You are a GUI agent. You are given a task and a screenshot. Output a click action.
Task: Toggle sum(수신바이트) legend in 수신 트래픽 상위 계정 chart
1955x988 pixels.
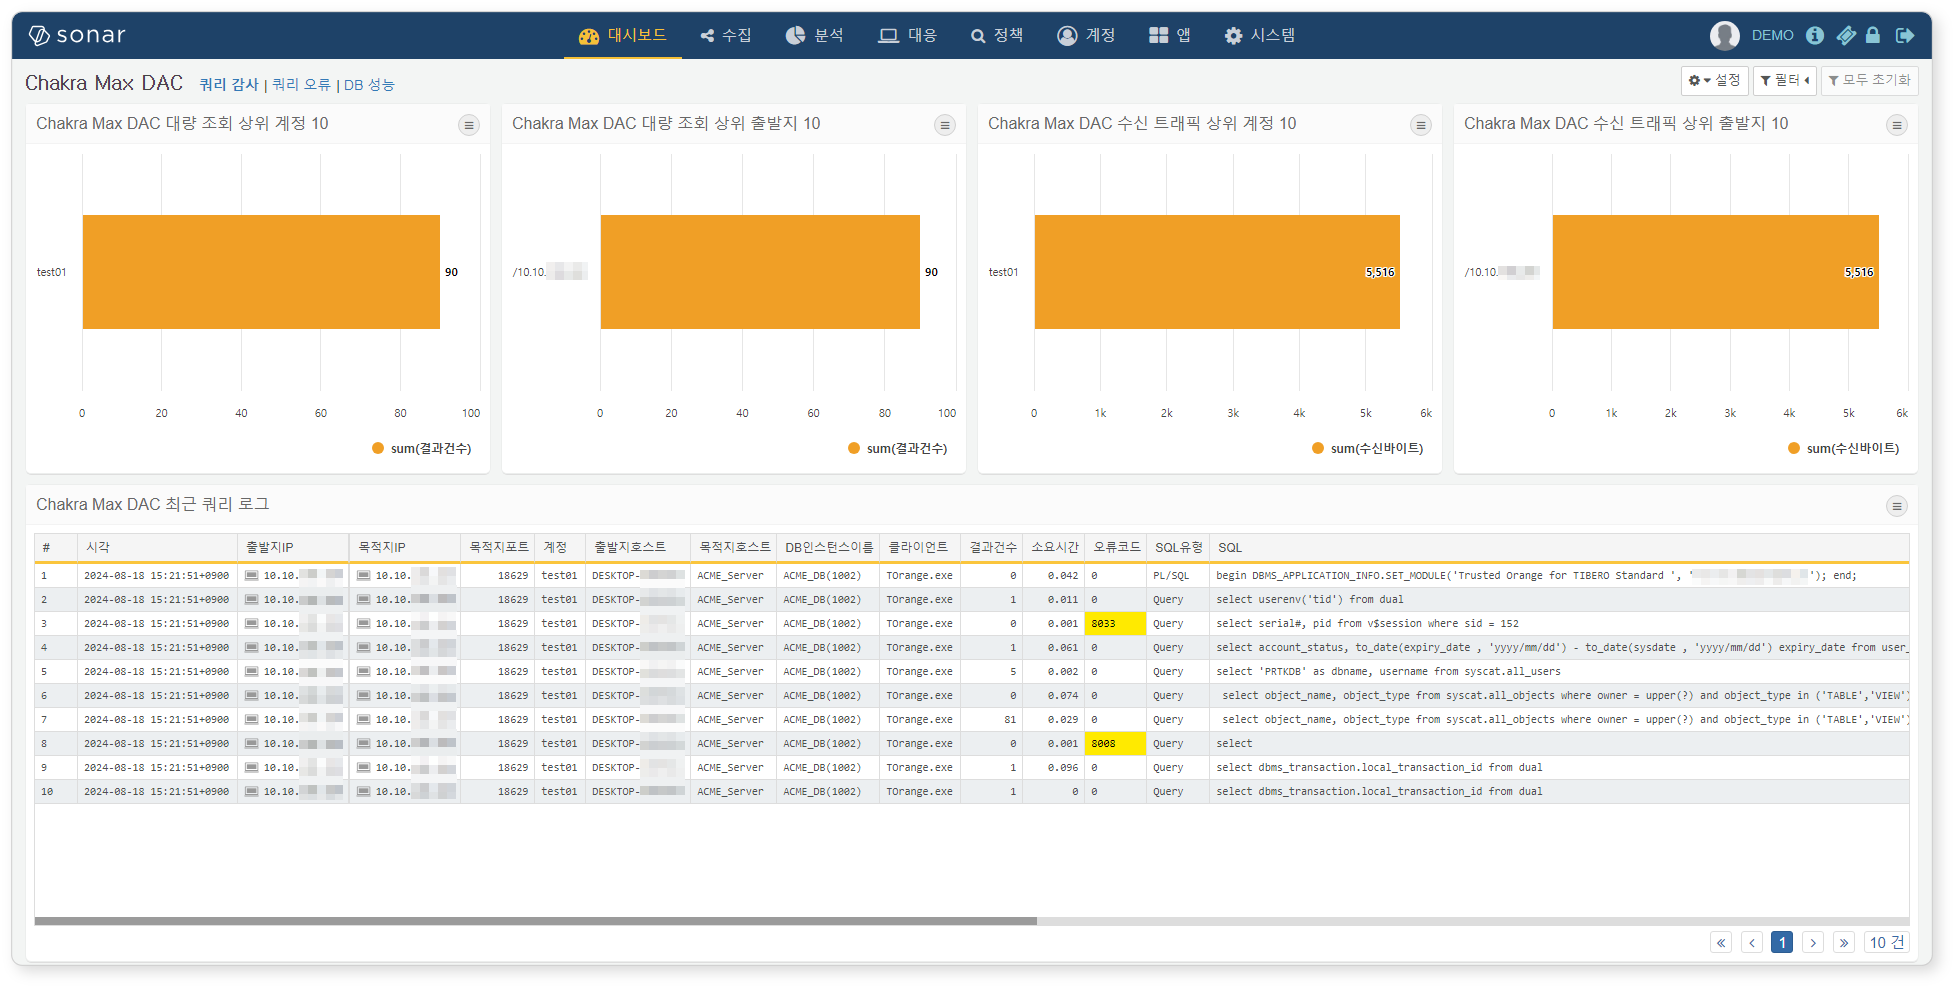pyautogui.click(x=1368, y=448)
